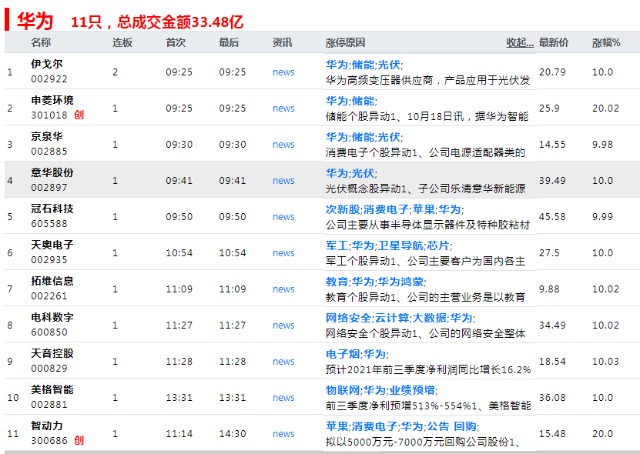This screenshot has width=640, height=454.
Task: Click stock code 605588
Action: (x=49, y=224)
